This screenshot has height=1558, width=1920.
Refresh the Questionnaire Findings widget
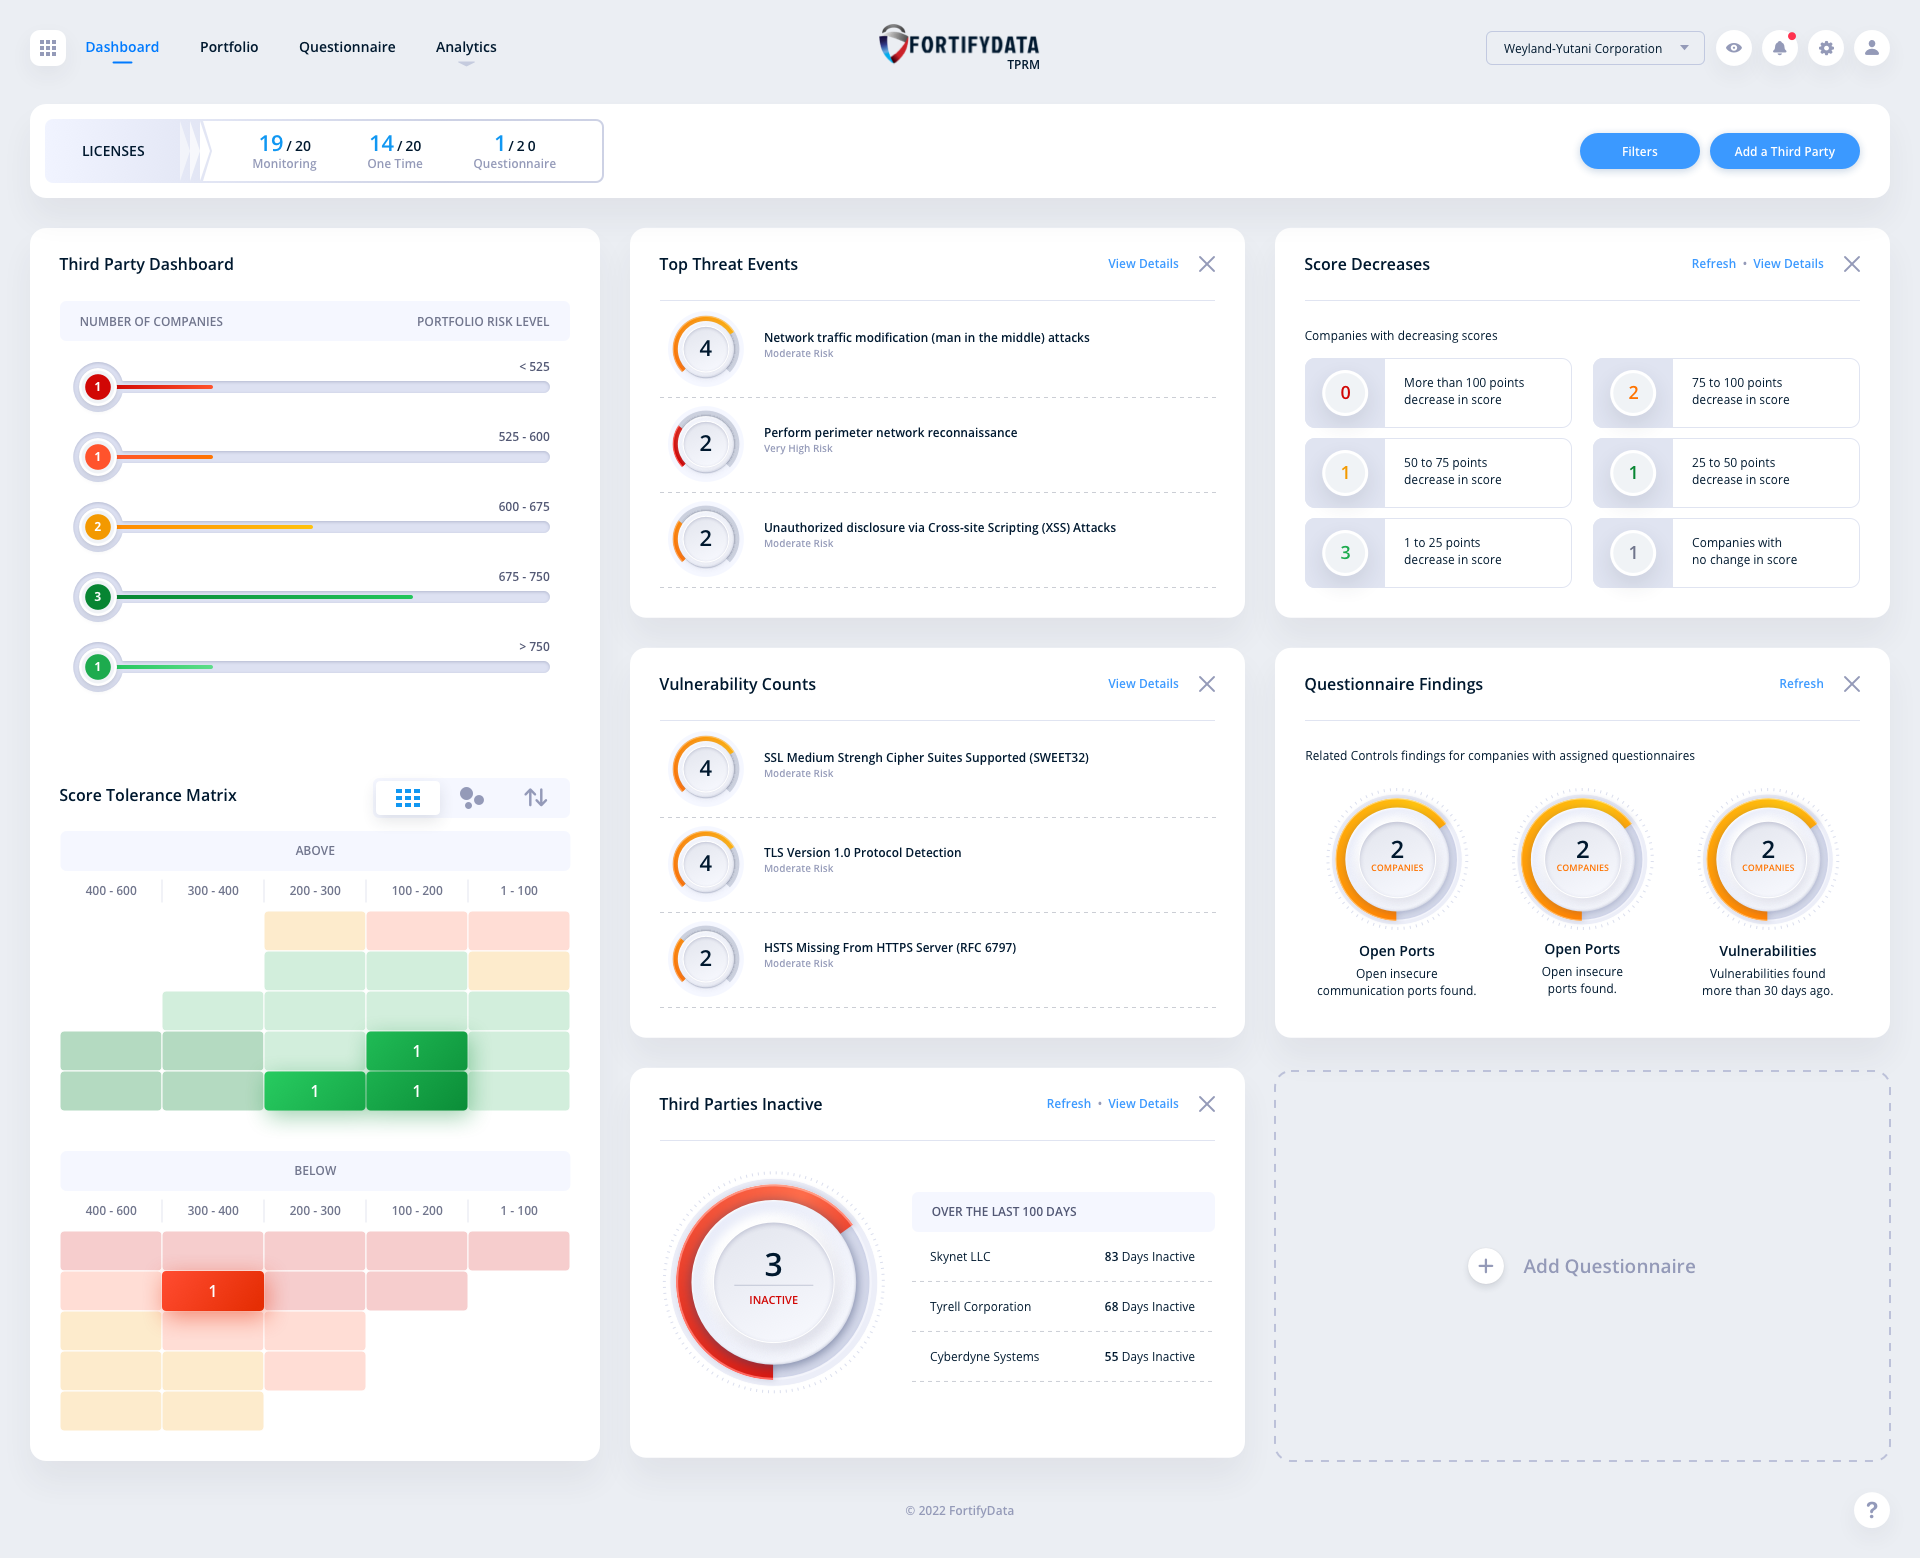(1800, 684)
